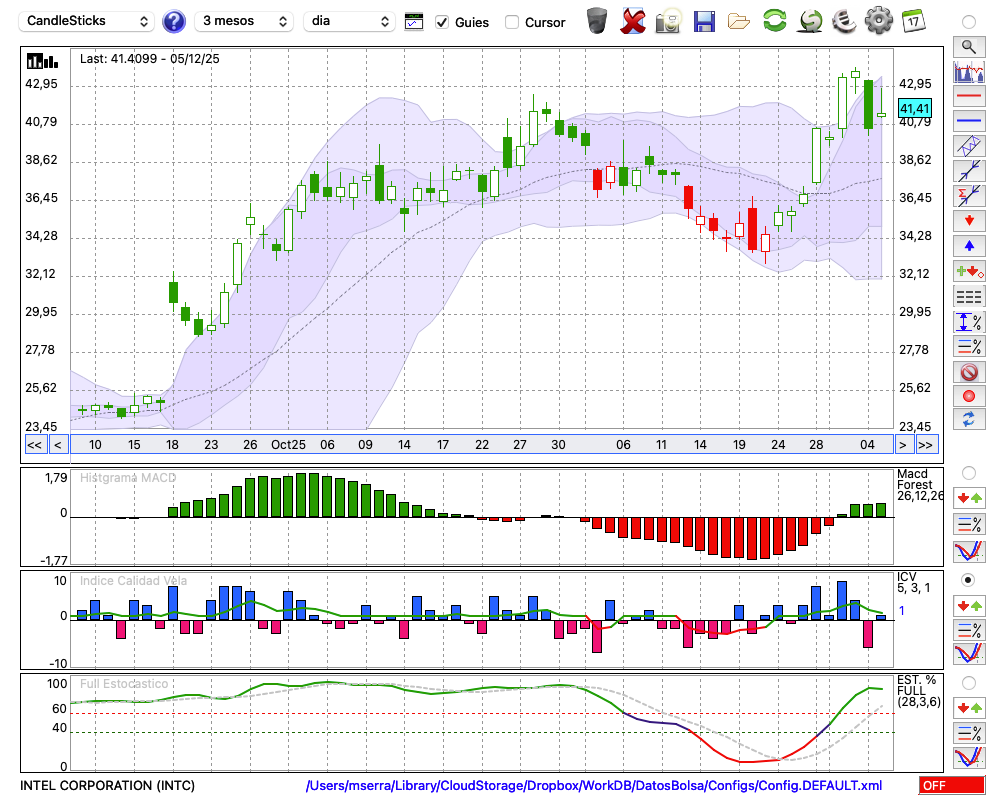Select the blue horizontal line tool

968,121
